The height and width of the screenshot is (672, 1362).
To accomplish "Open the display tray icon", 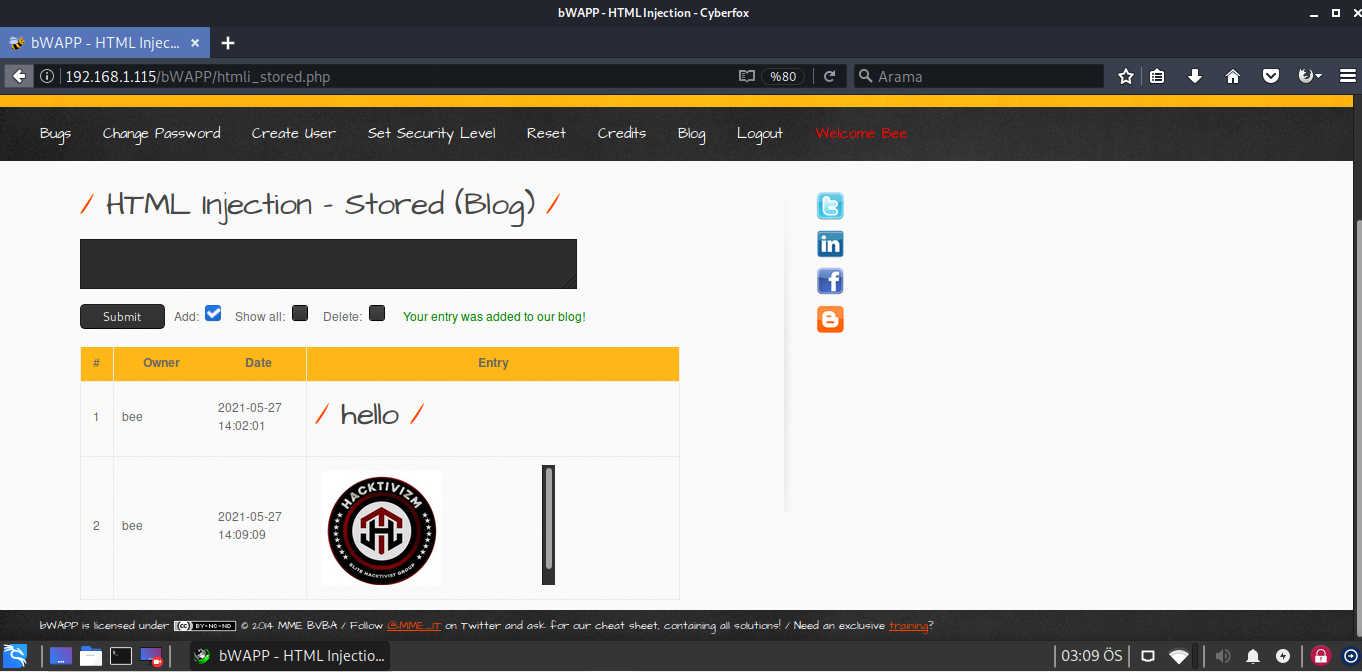I will coord(1148,656).
